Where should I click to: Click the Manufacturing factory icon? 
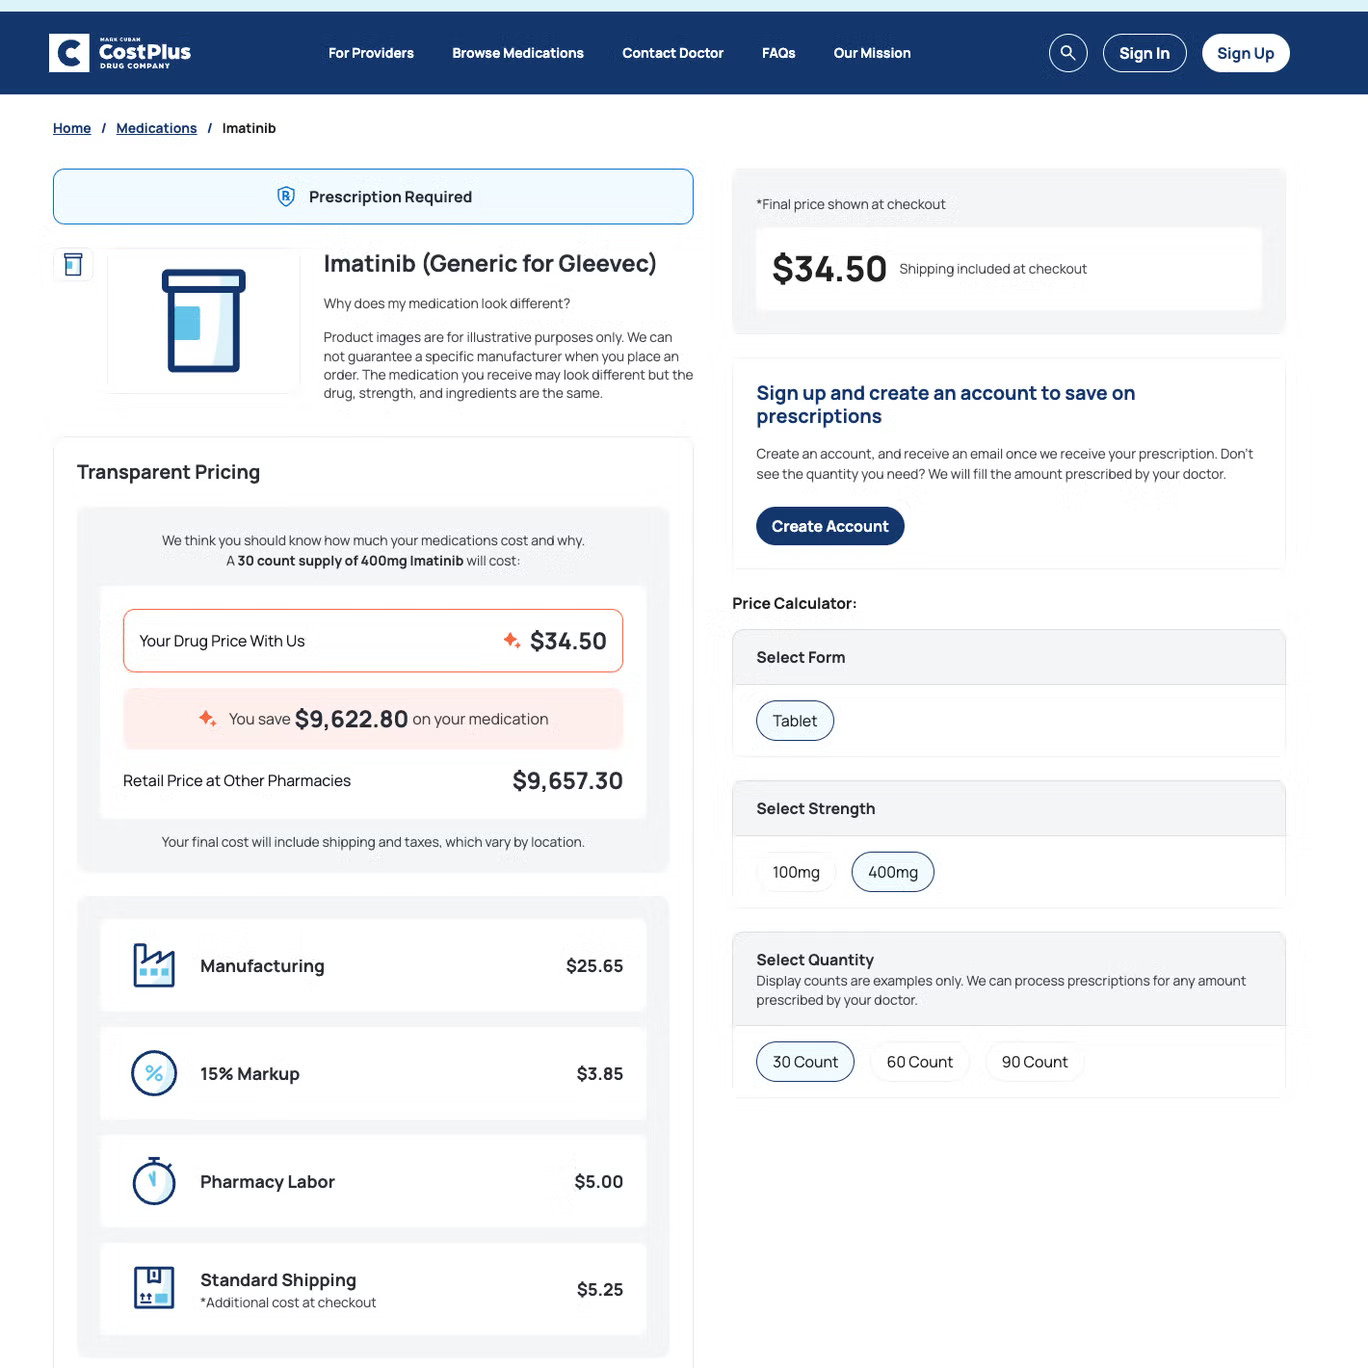[x=154, y=966]
